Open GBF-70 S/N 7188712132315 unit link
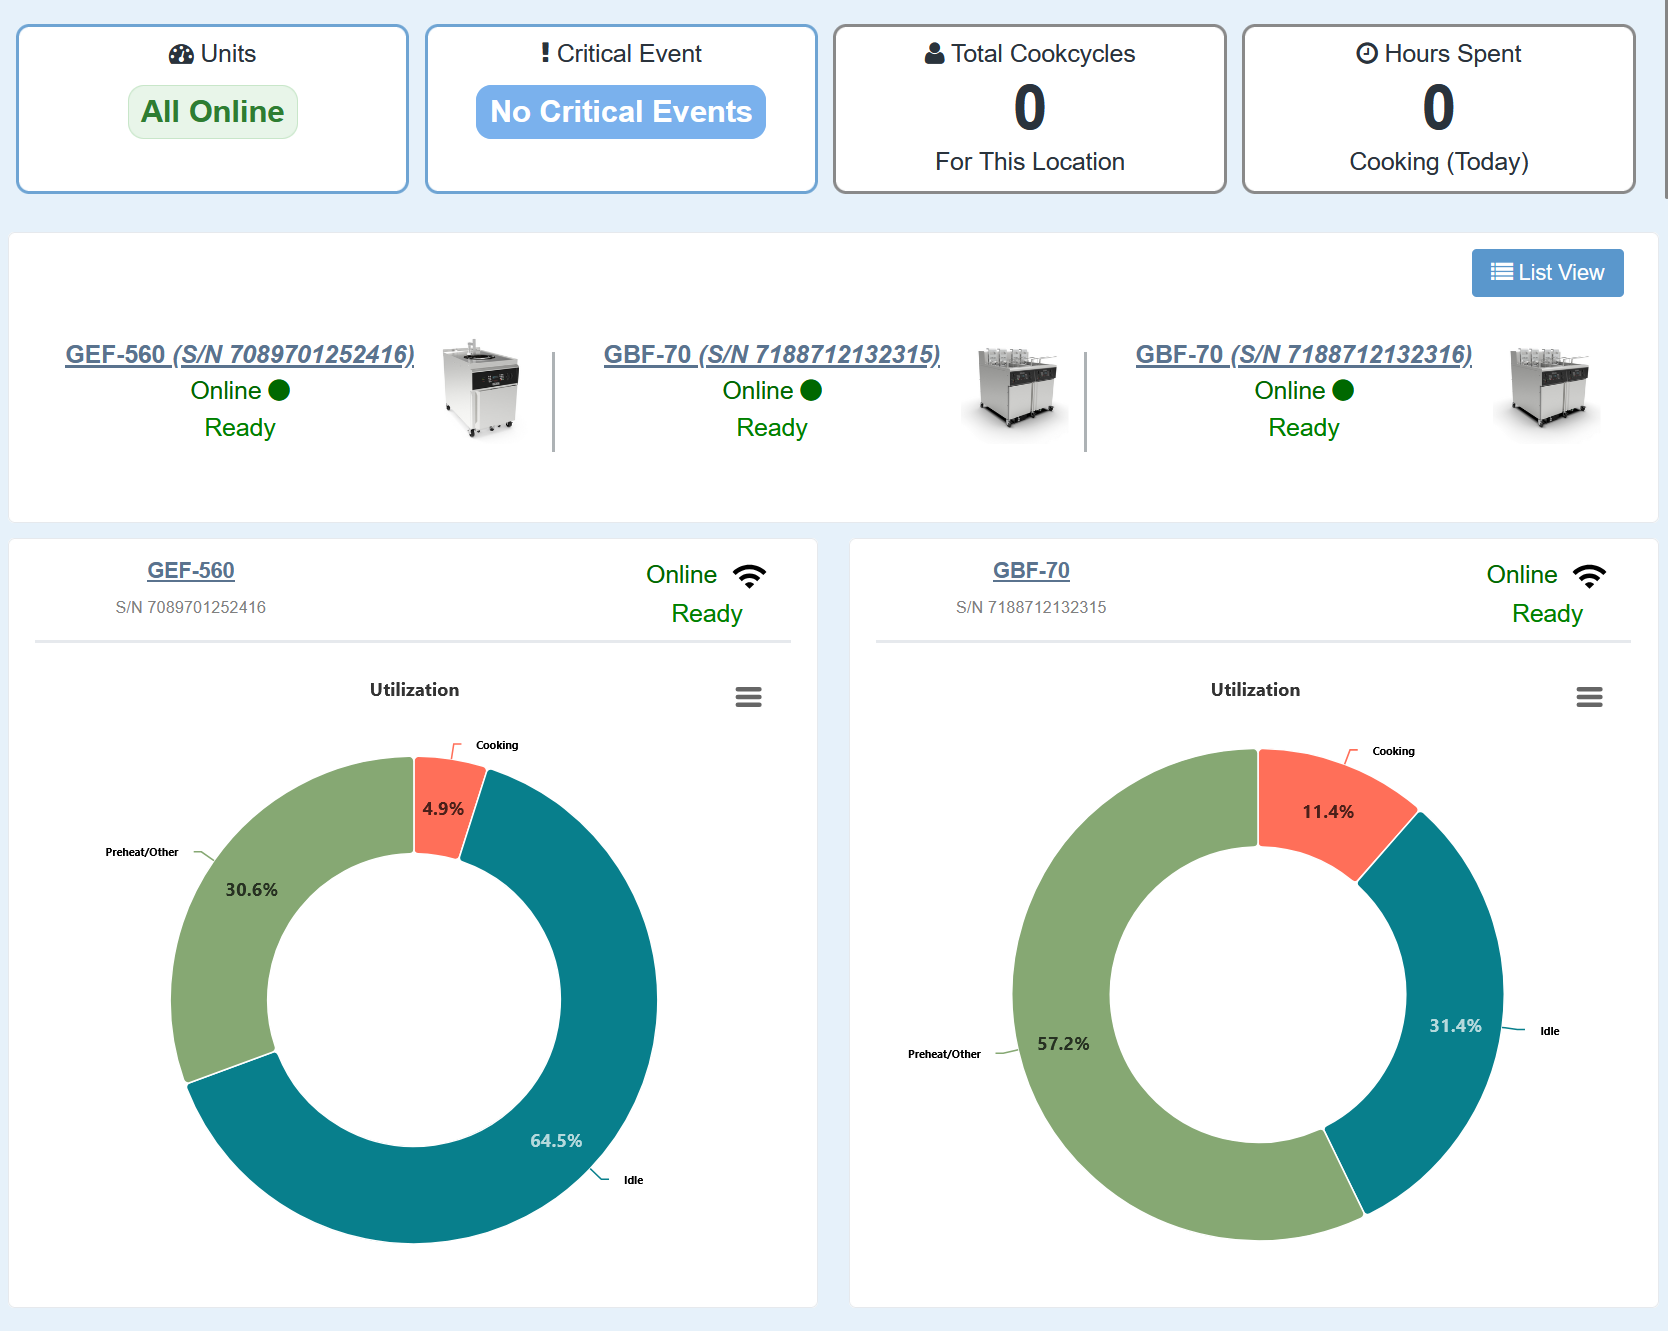This screenshot has width=1668, height=1331. point(771,355)
